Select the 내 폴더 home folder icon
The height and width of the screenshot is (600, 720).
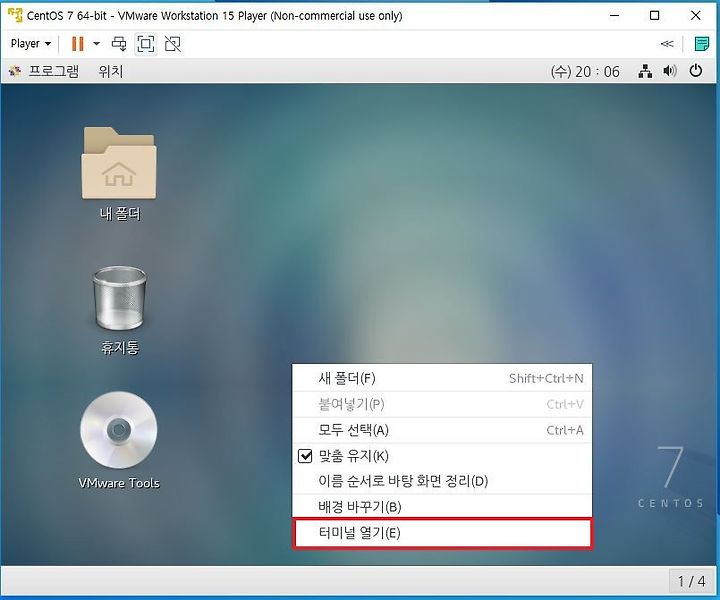point(119,174)
